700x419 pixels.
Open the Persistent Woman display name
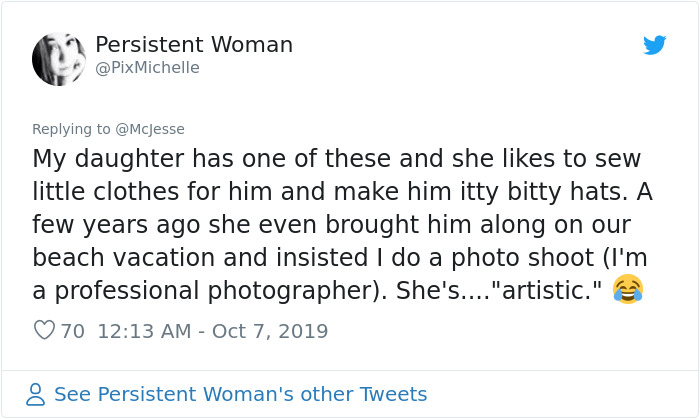[x=193, y=45]
